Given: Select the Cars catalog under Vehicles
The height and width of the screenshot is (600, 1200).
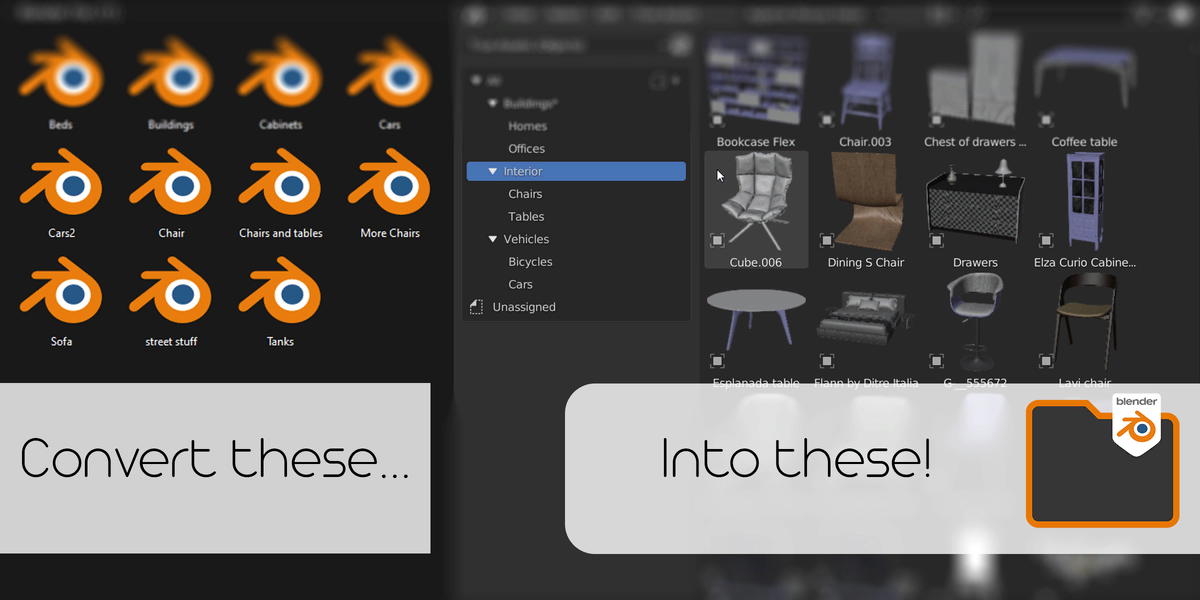Looking at the screenshot, I should [520, 285].
